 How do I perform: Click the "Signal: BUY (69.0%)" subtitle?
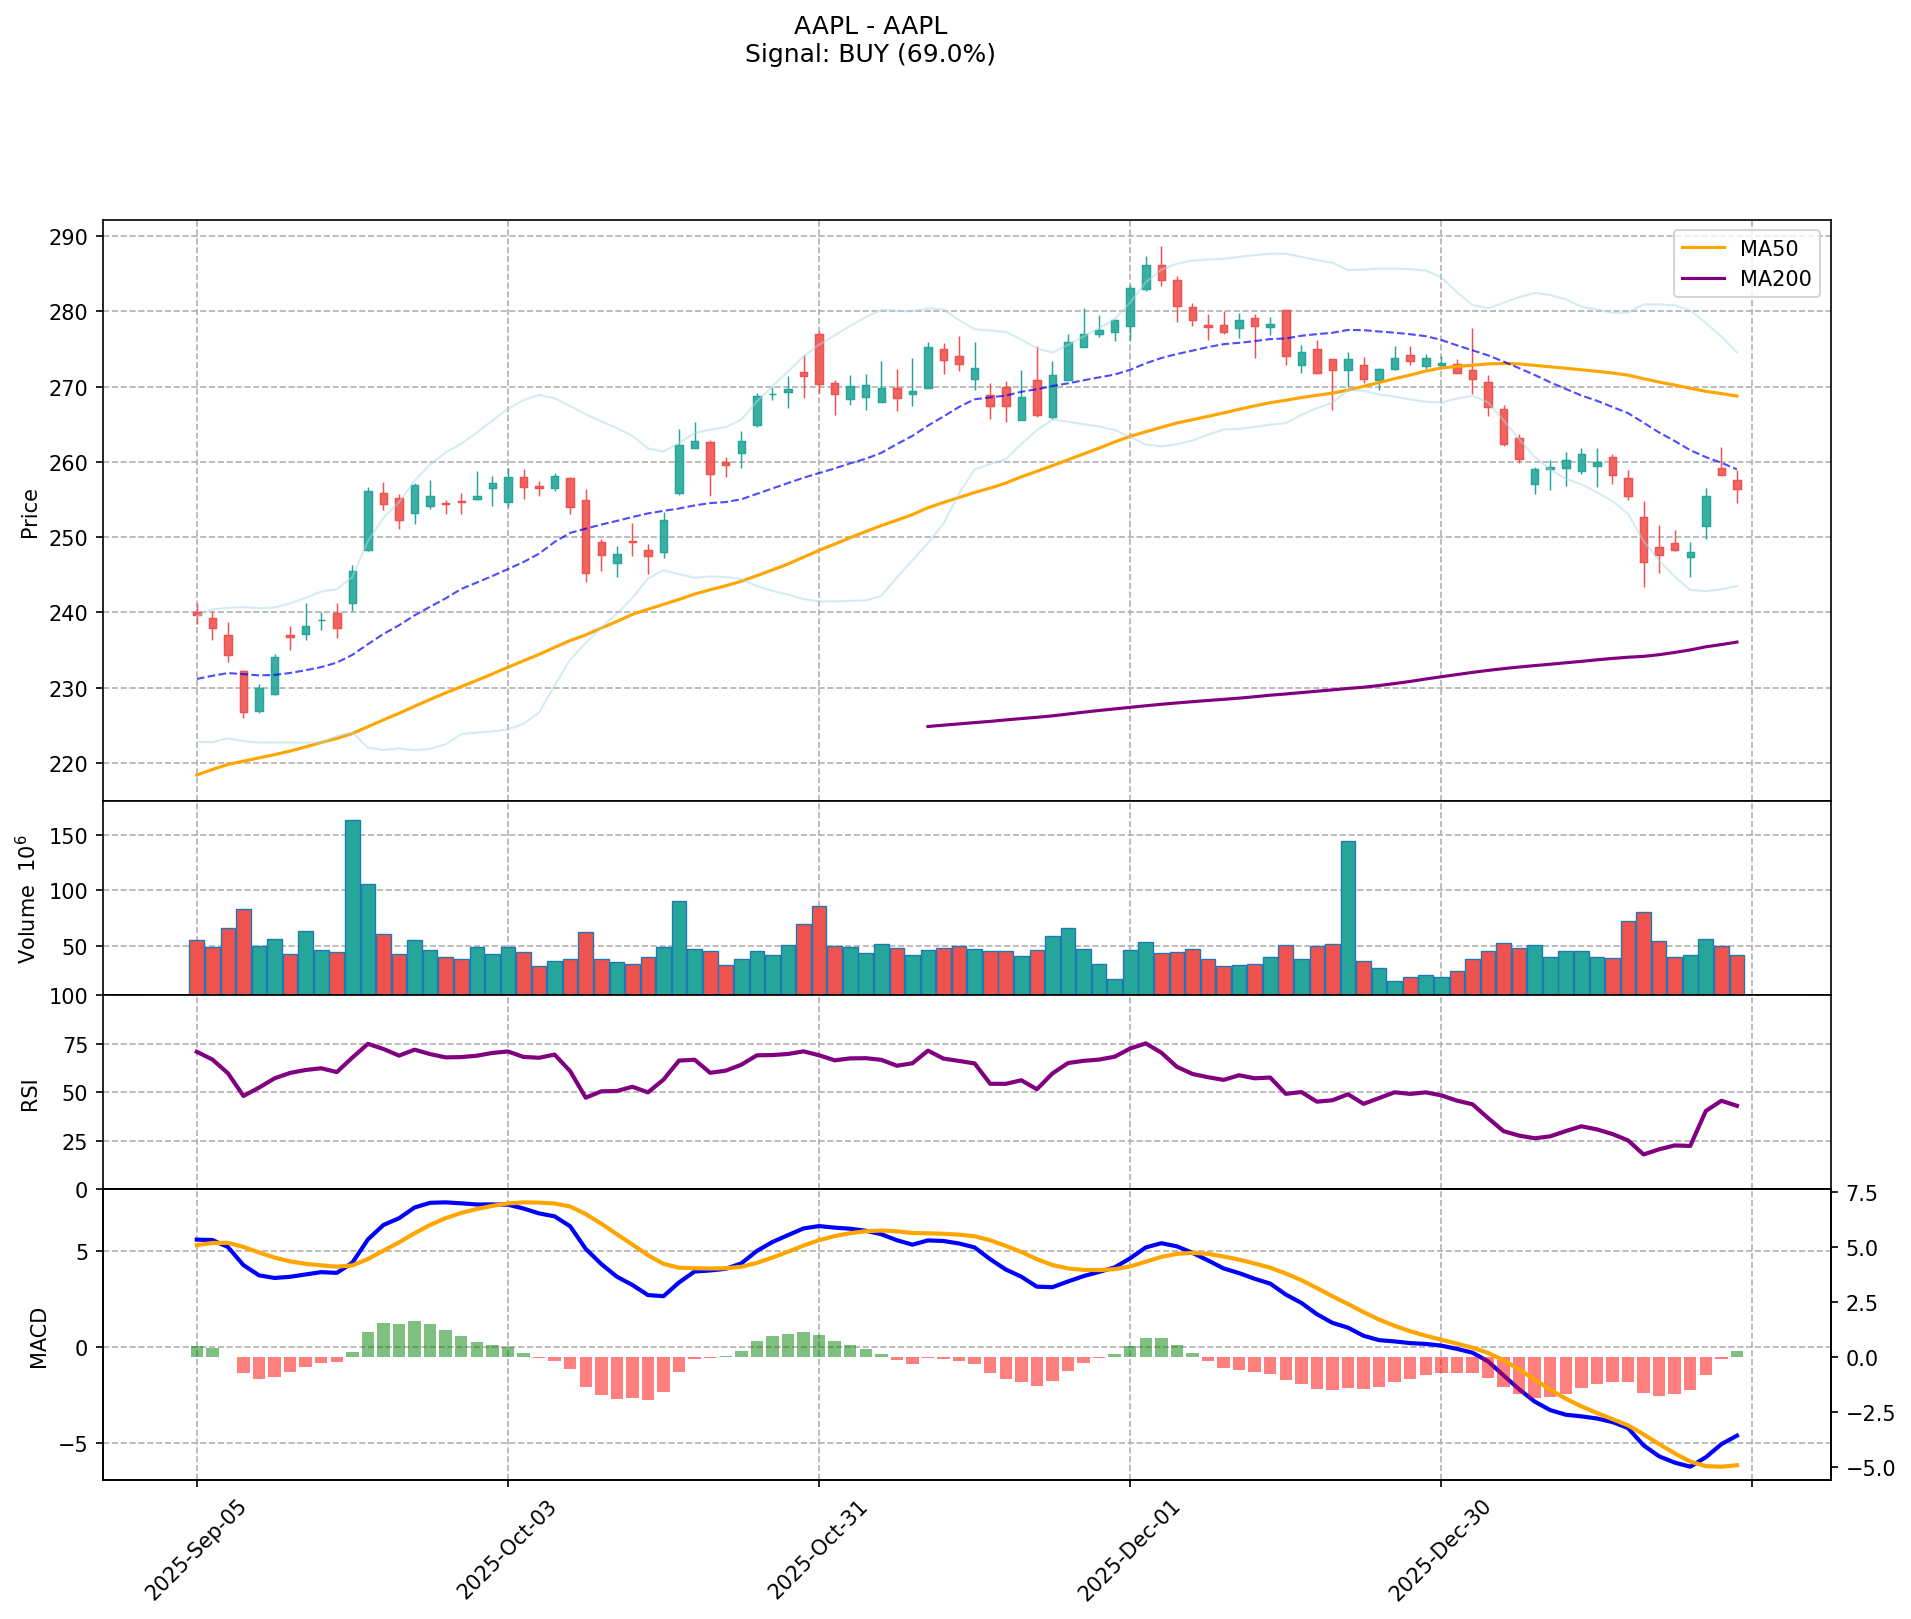(869, 54)
